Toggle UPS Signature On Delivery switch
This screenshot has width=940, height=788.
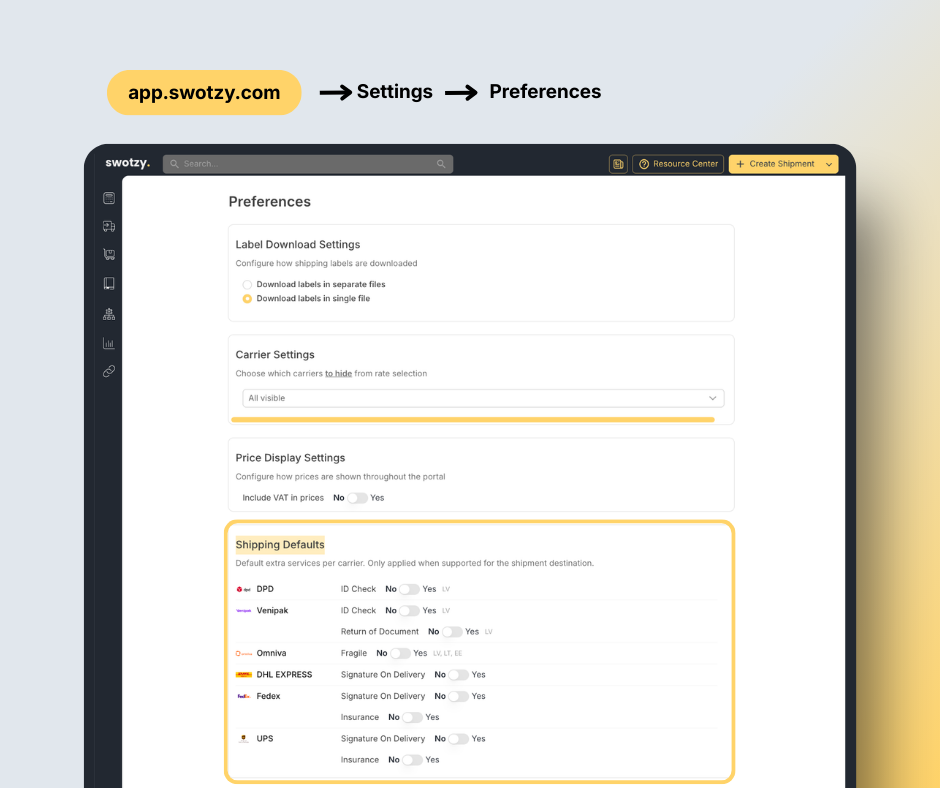[459, 739]
